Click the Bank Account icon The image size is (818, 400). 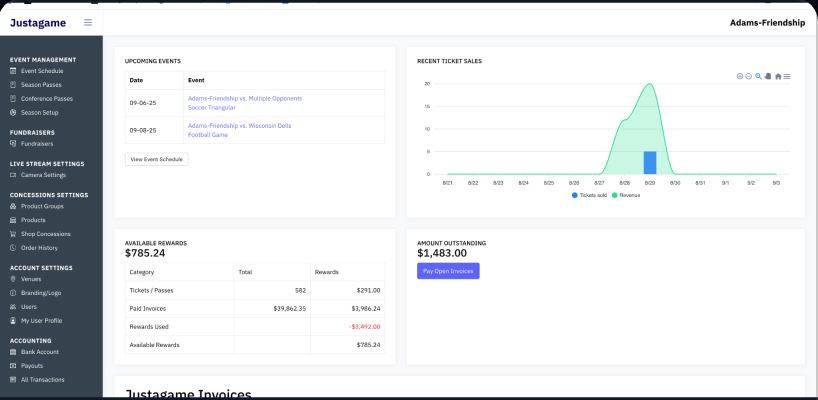pos(13,352)
